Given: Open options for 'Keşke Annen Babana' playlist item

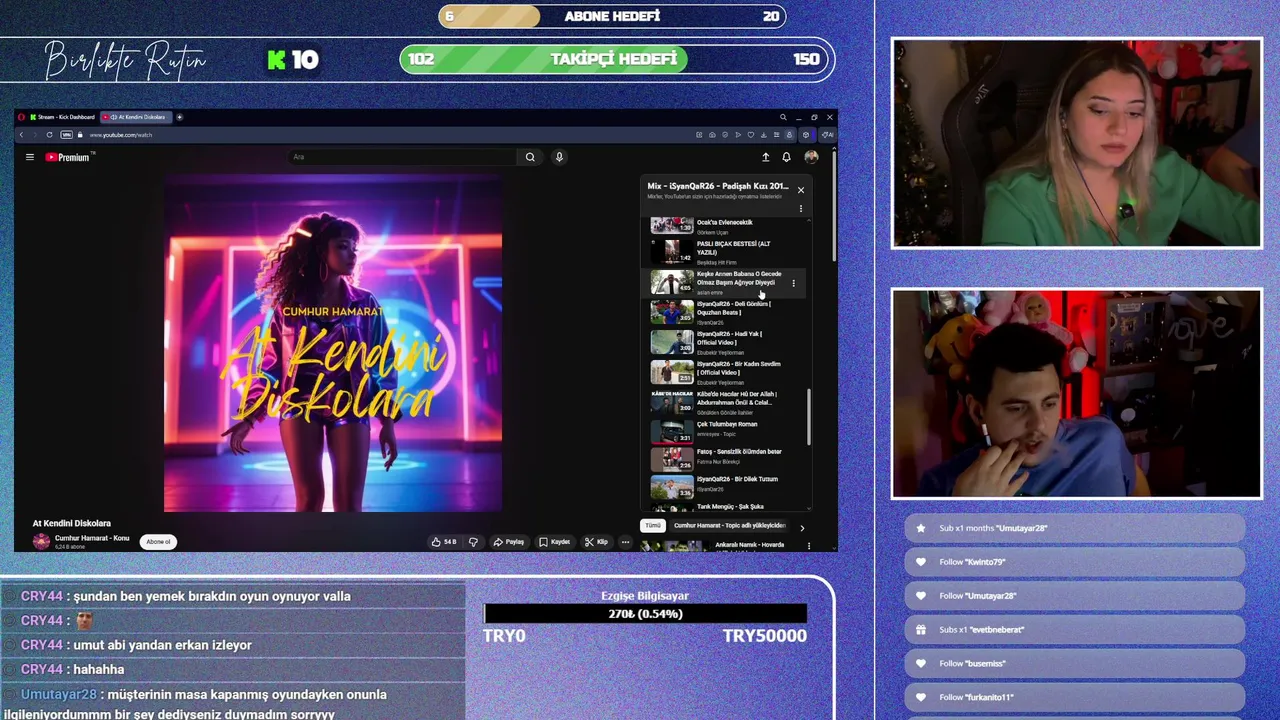Looking at the screenshot, I should click(x=793, y=283).
